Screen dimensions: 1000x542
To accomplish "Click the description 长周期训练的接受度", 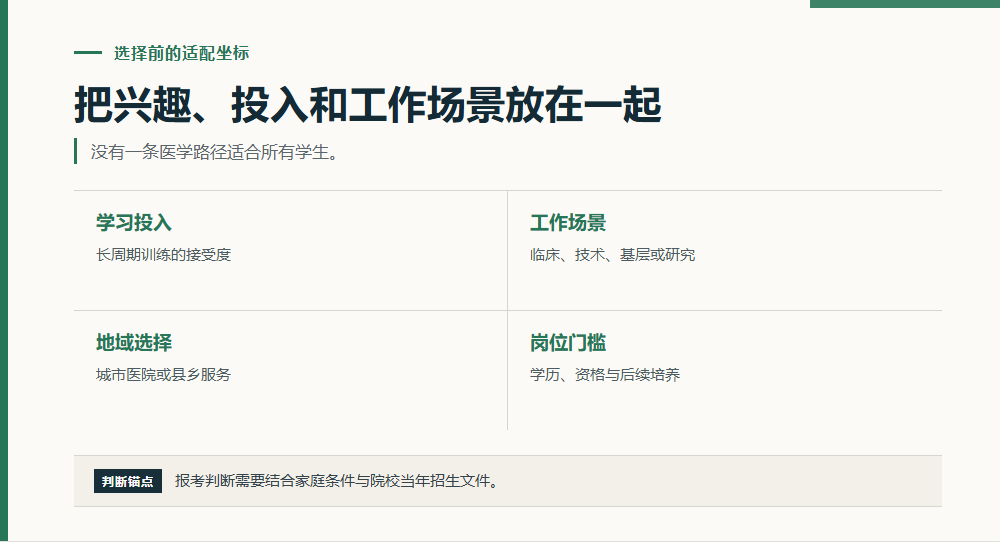I will coord(163,255).
